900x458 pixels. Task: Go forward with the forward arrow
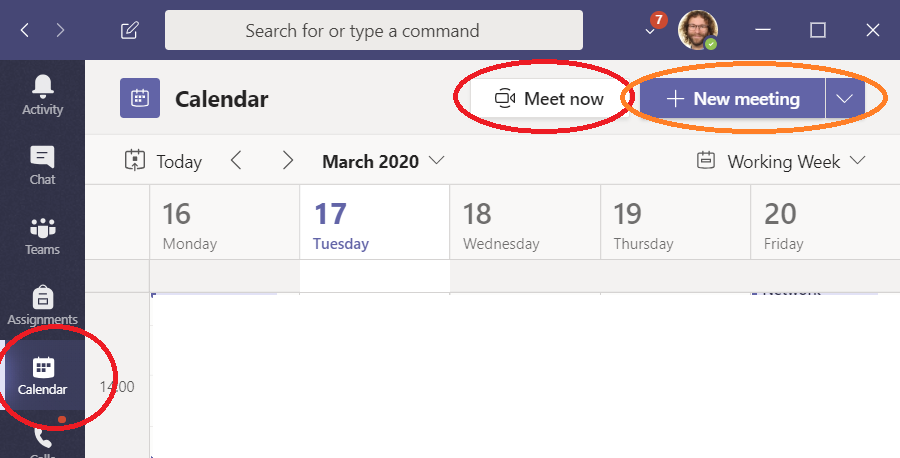[x=60, y=30]
